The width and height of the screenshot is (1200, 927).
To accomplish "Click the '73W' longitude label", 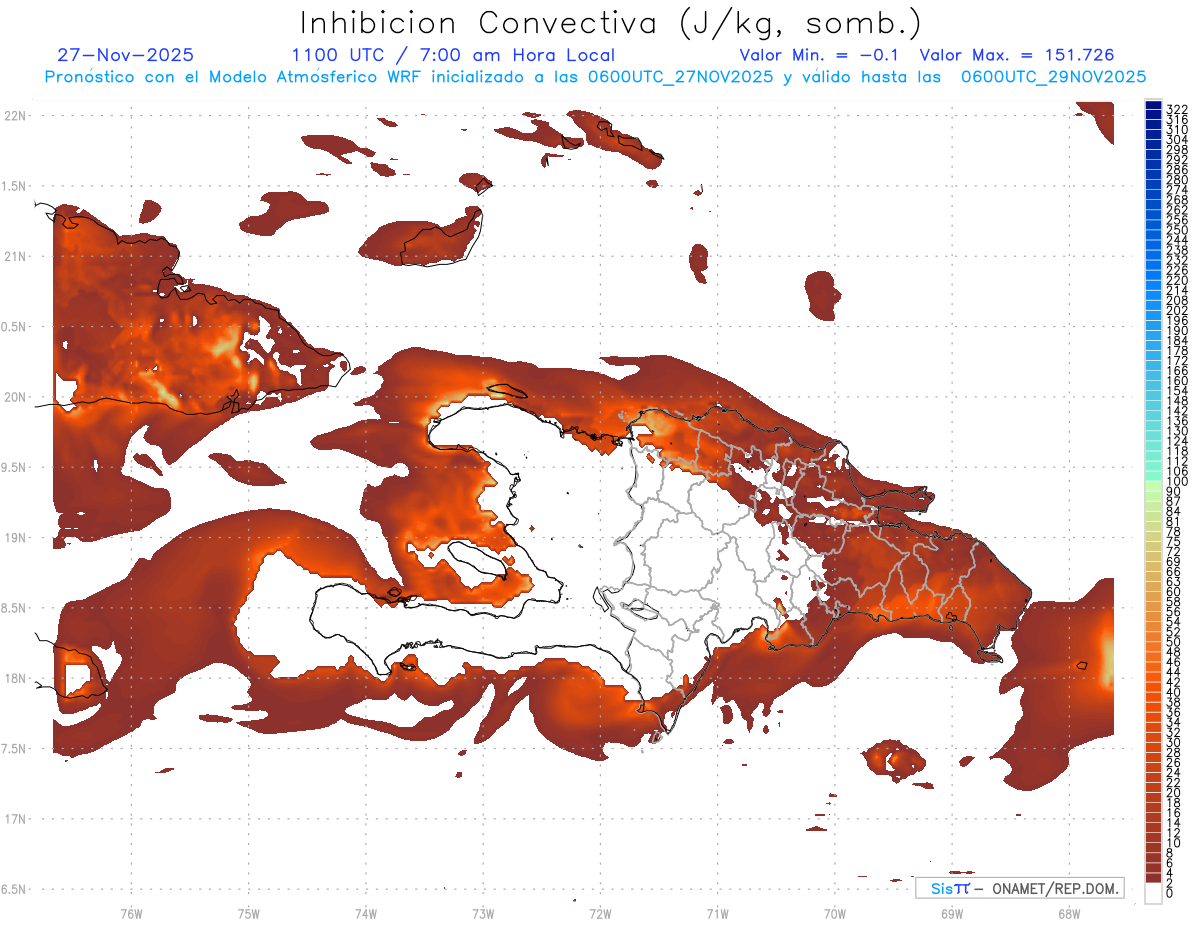I will (x=483, y=914).
